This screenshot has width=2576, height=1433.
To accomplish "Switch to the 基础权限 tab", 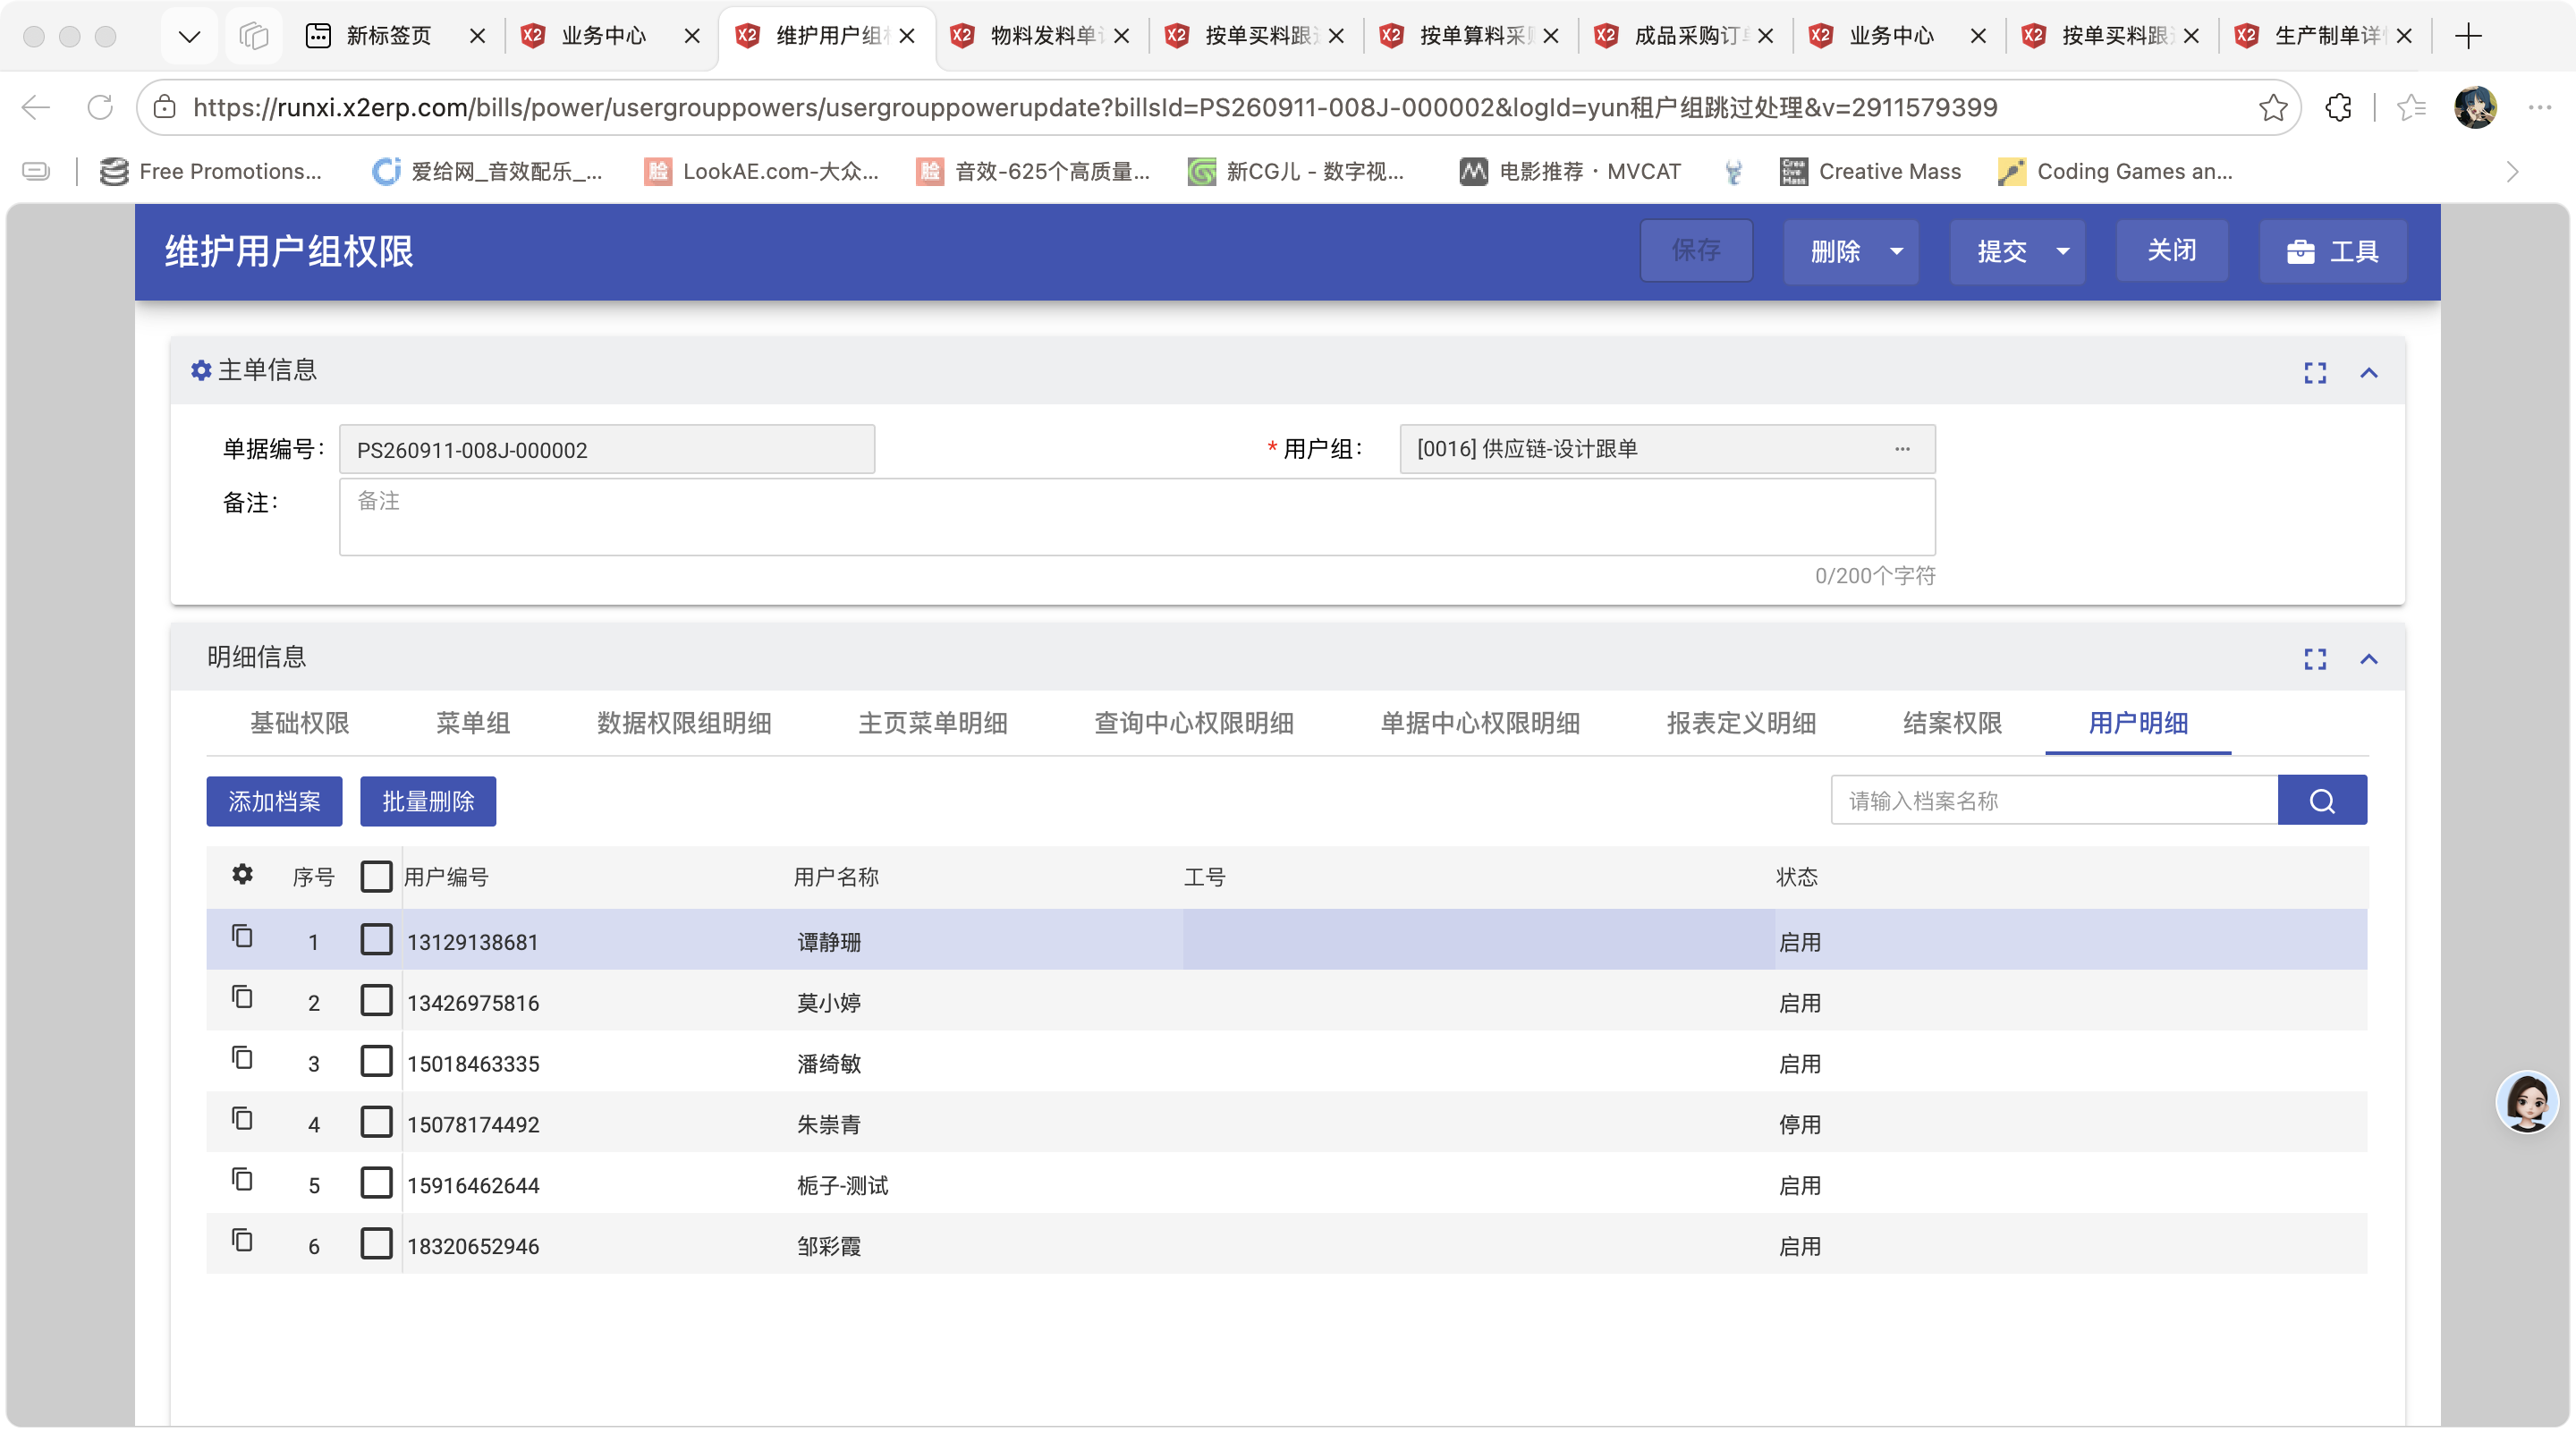I will [299, 723].
